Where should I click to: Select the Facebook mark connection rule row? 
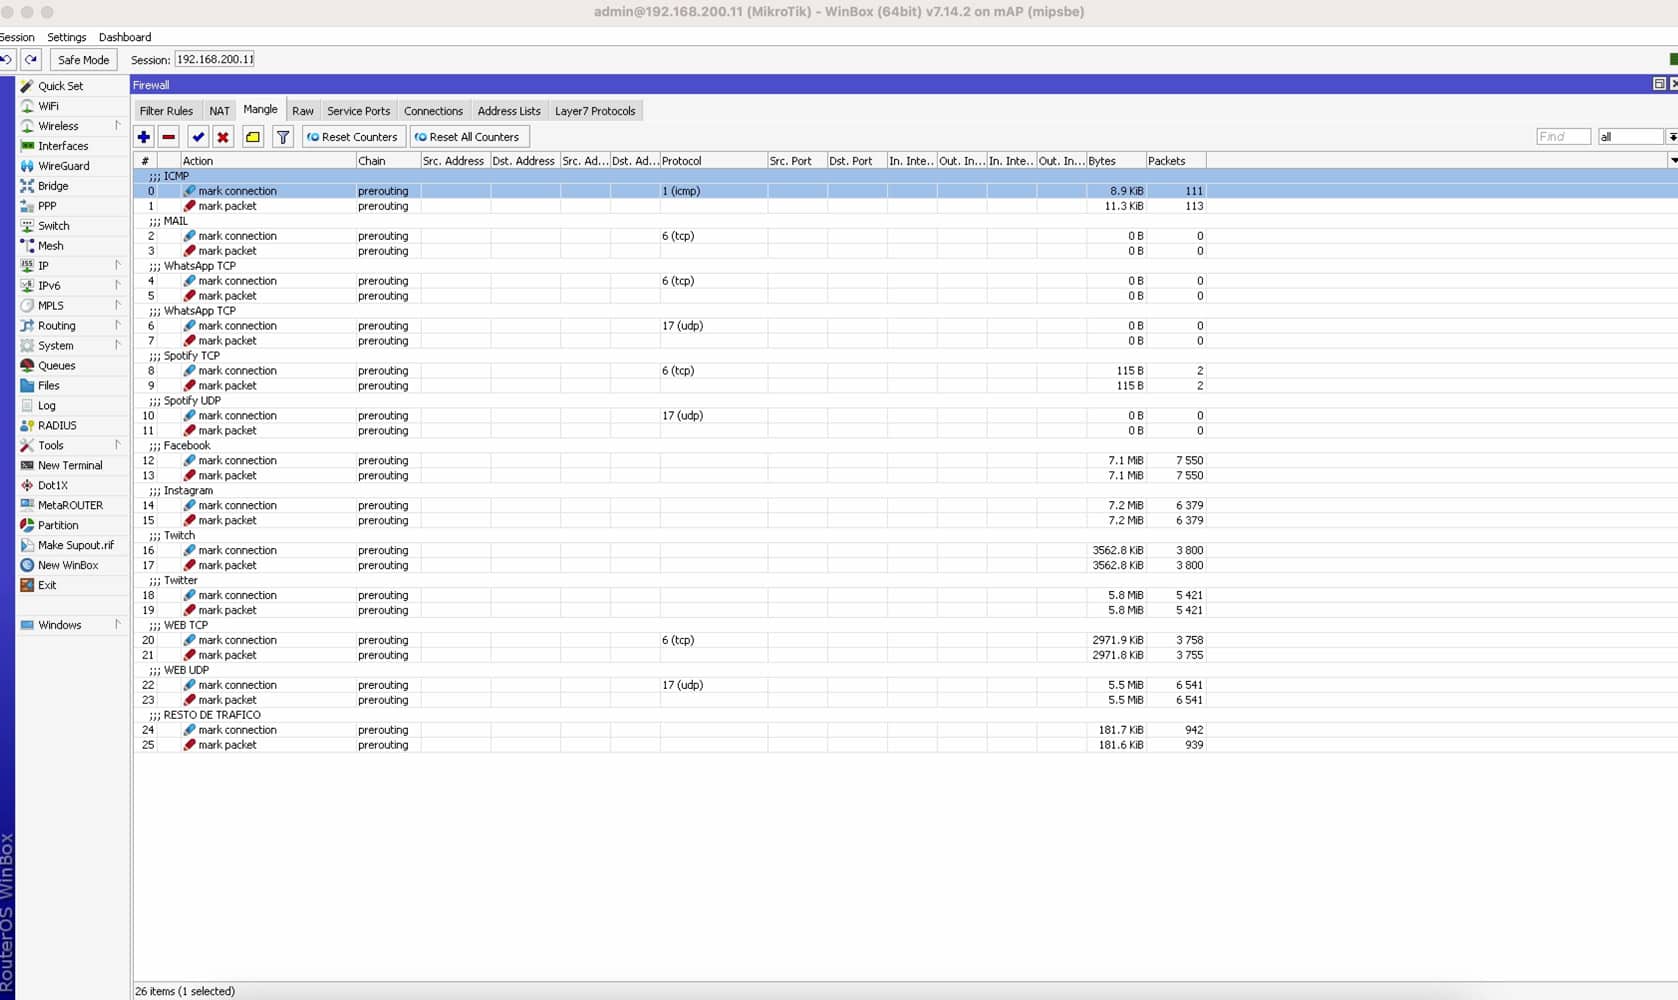click(237, 461)
